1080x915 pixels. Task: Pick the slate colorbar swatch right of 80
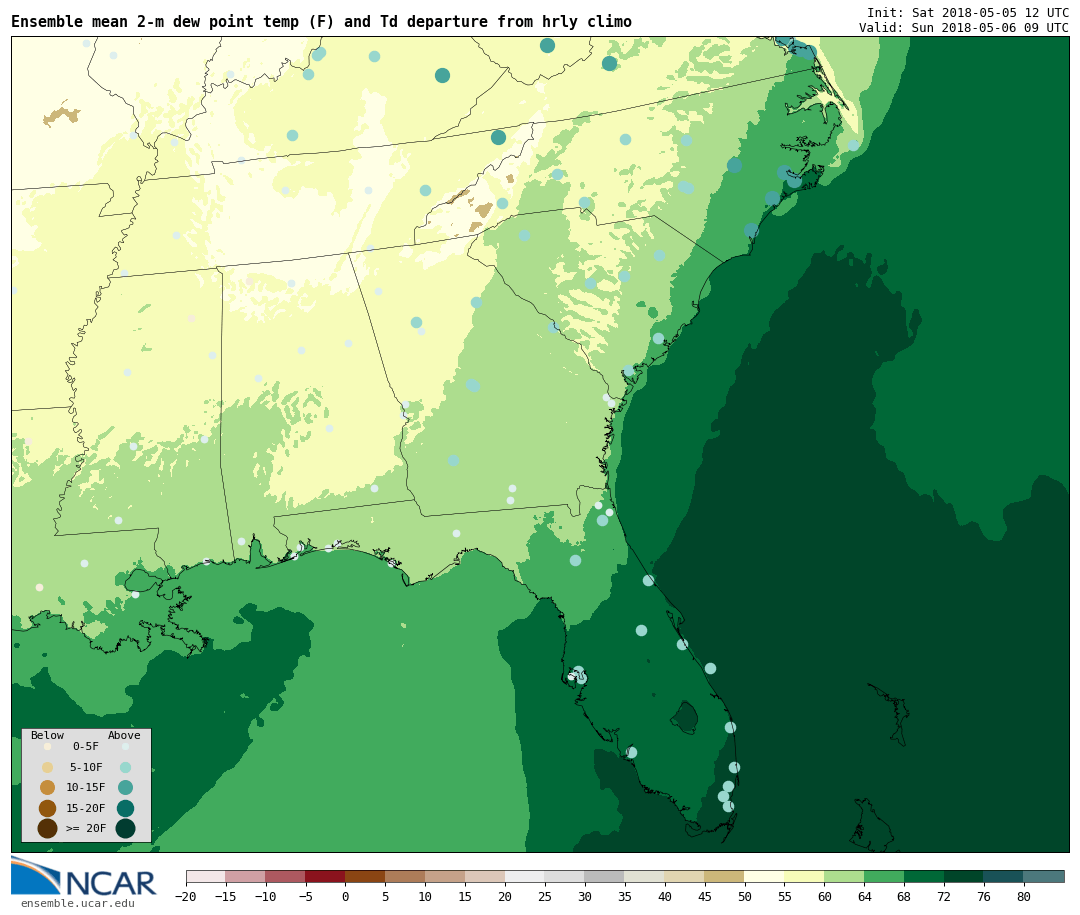[1044, 877]
